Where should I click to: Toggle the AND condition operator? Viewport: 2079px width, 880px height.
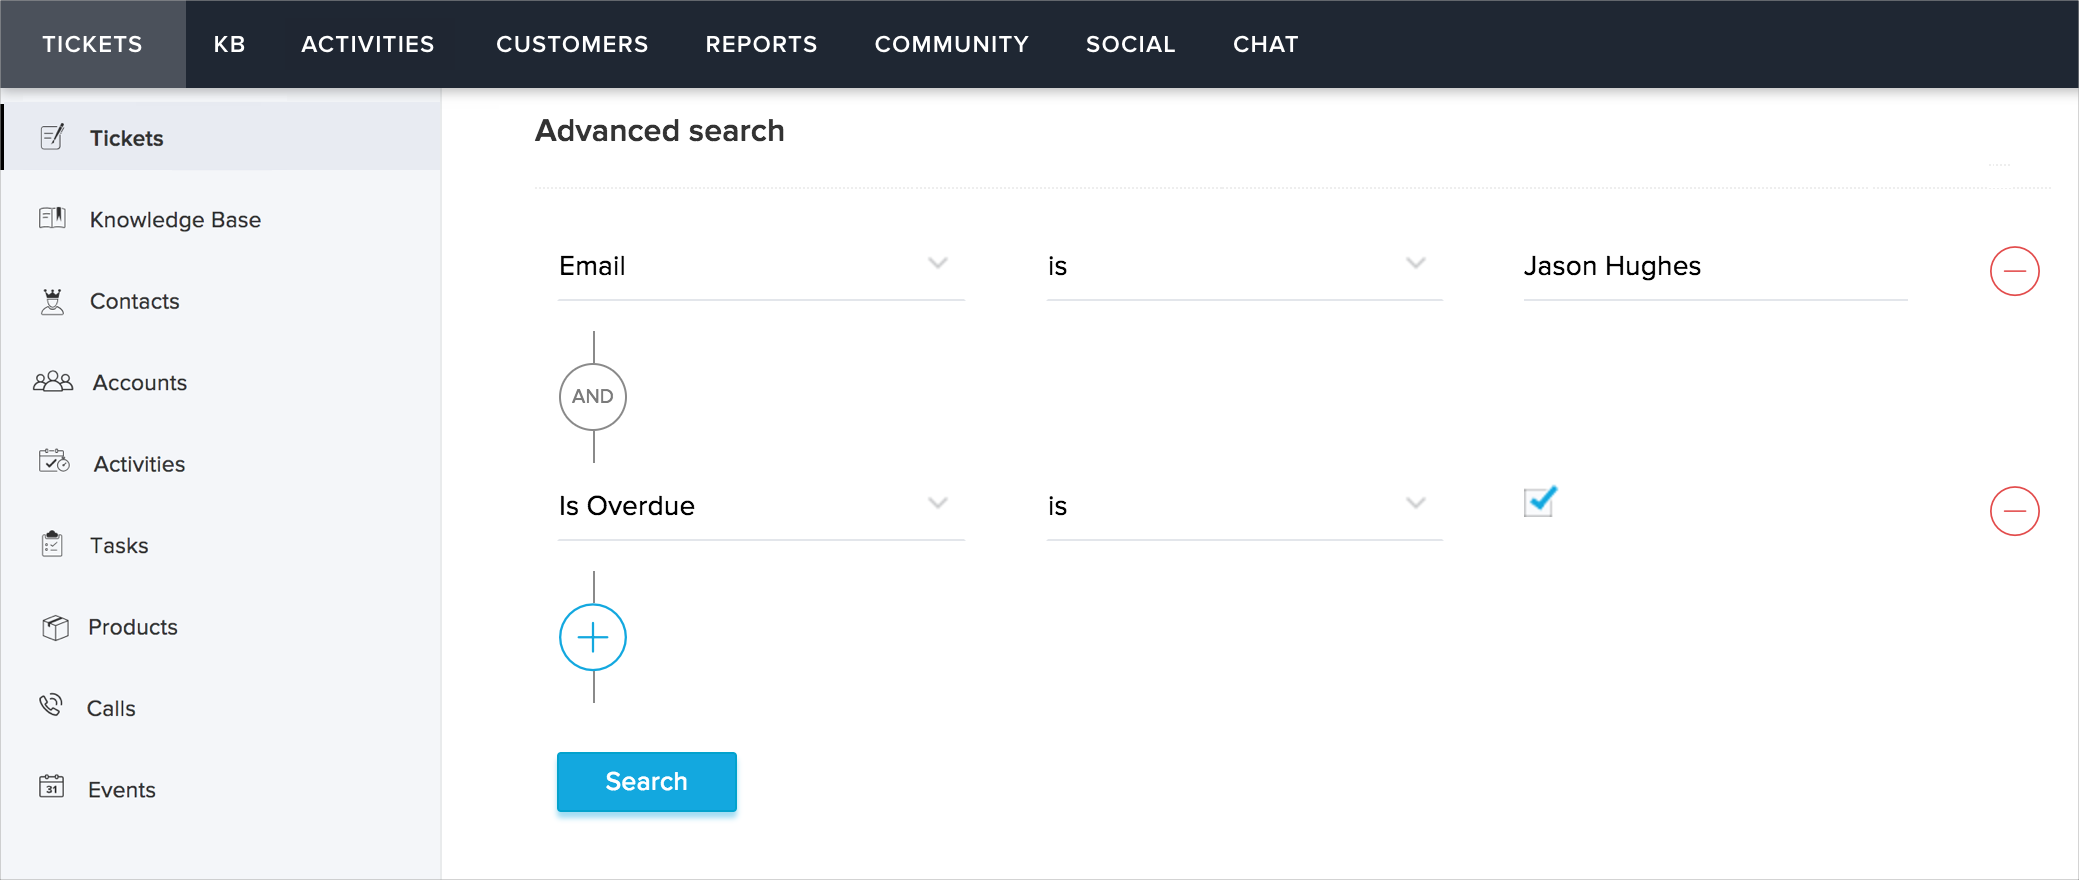[593, 397]
